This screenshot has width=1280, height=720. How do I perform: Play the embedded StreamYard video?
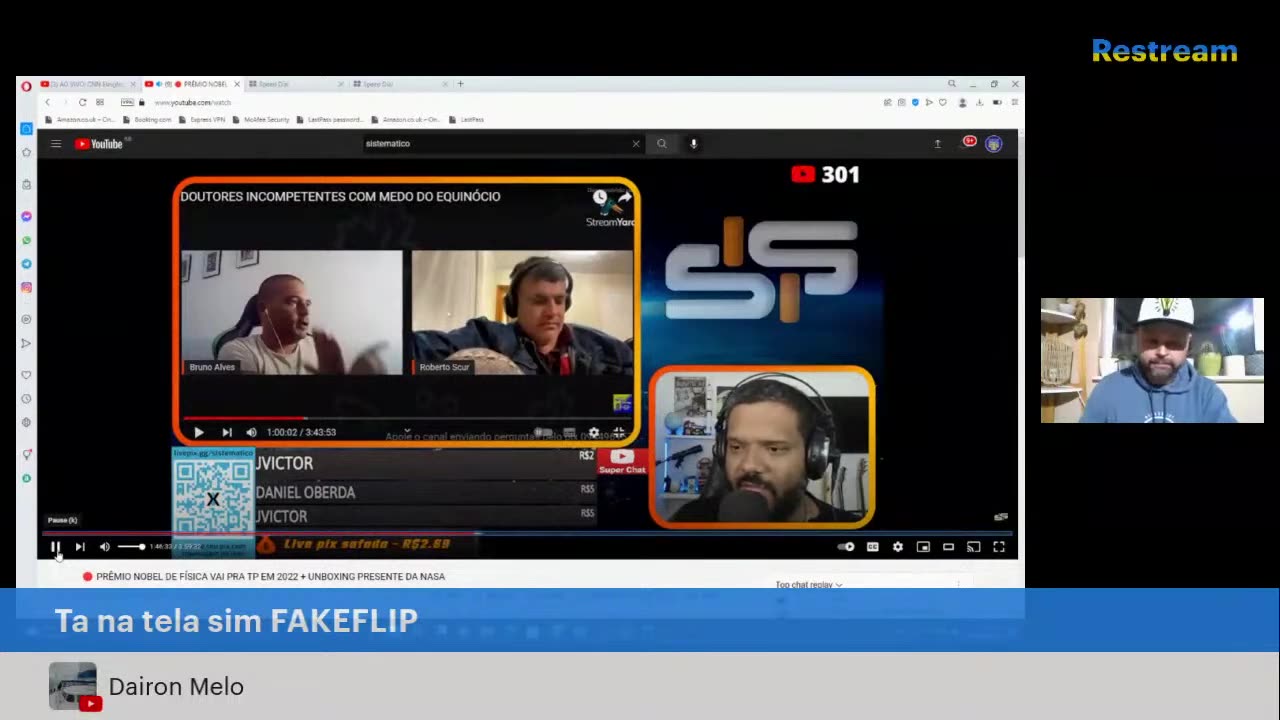[198, 432]
